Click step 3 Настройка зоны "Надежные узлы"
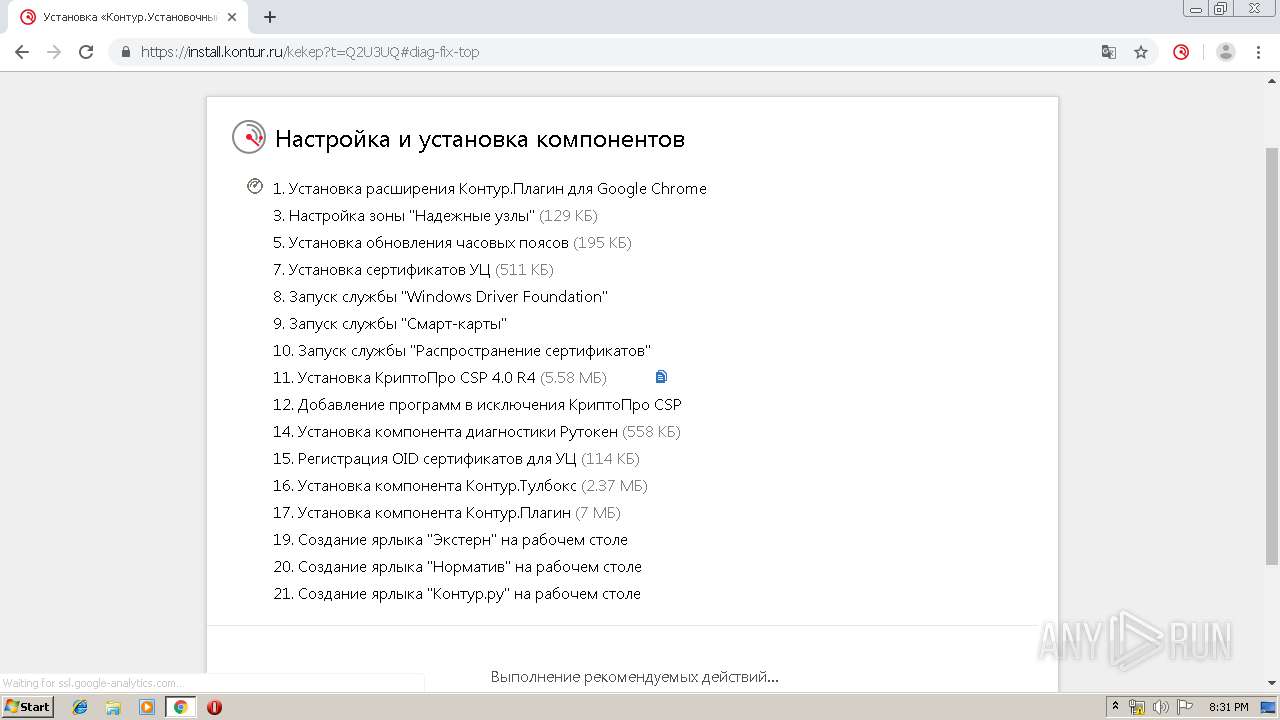1280x720 pixels. pos(435,215)
